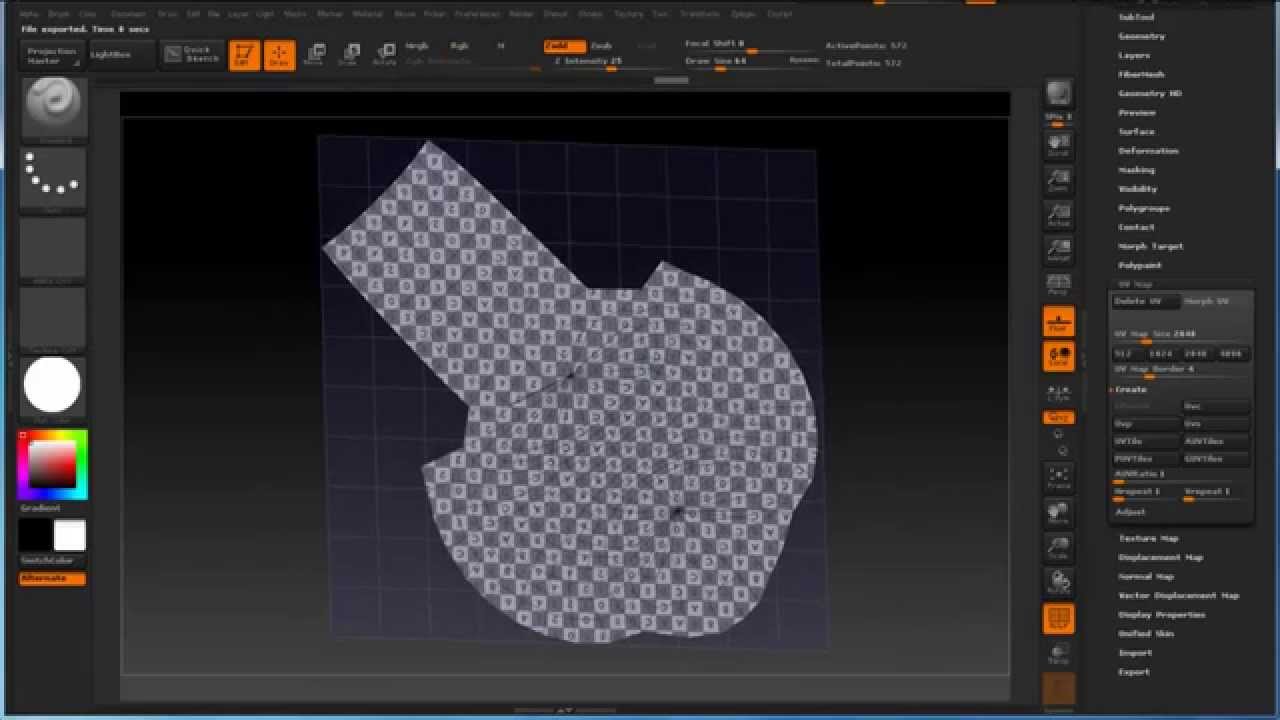Click the Zoom canvas icon
Viewport: 1280px width, 720px height.
point(1058,180)
